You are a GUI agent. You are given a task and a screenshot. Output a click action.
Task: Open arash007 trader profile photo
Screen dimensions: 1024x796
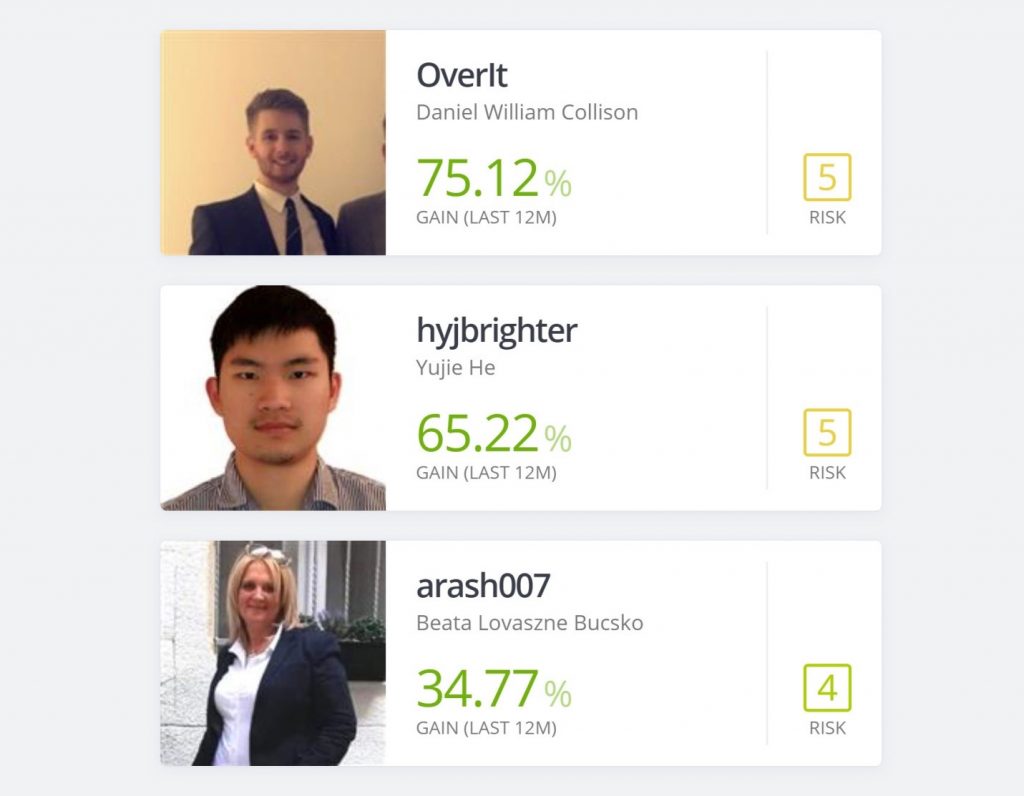click(273, 653)
